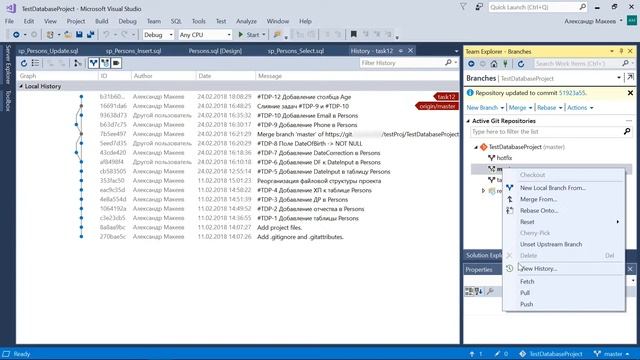Open the Start button dropdown arrow
Image resolution: width=640 pixels, height=360 pixels.
coord(264,35)
